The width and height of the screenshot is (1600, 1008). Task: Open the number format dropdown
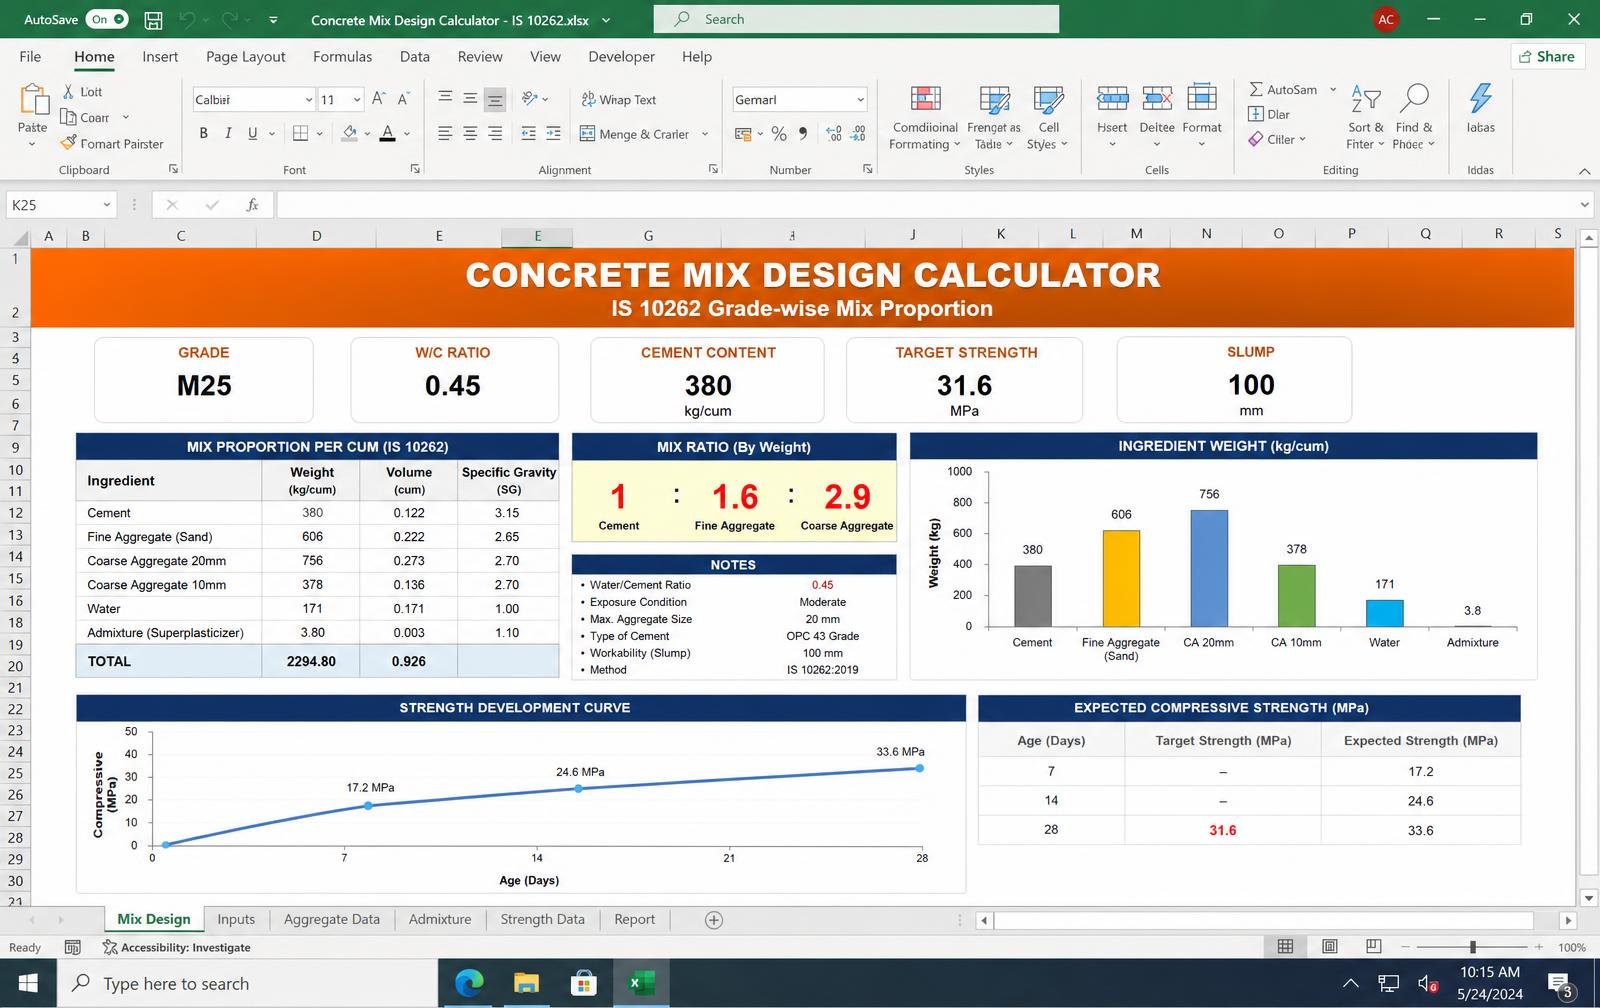tap(860, 100)
